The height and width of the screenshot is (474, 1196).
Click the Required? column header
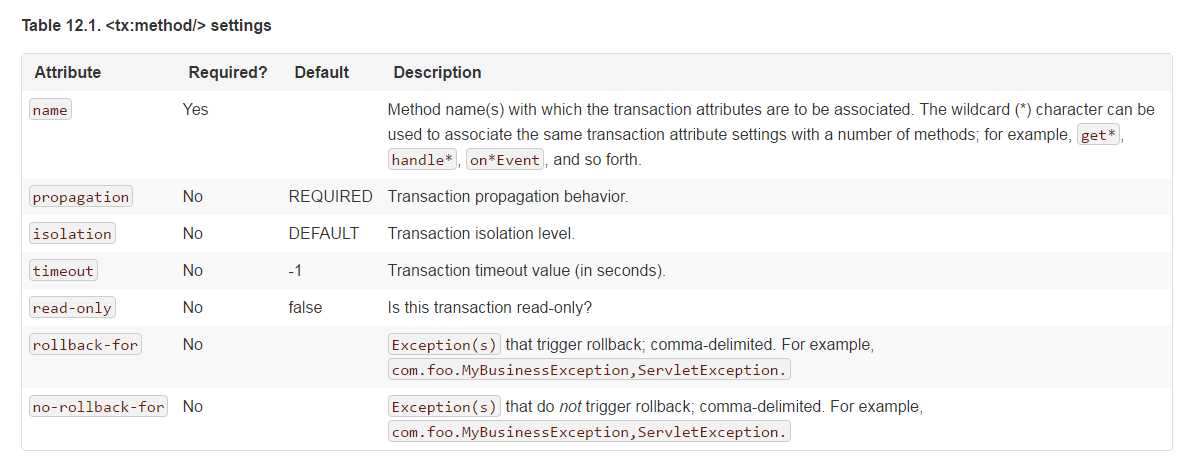tap(228, 73)
